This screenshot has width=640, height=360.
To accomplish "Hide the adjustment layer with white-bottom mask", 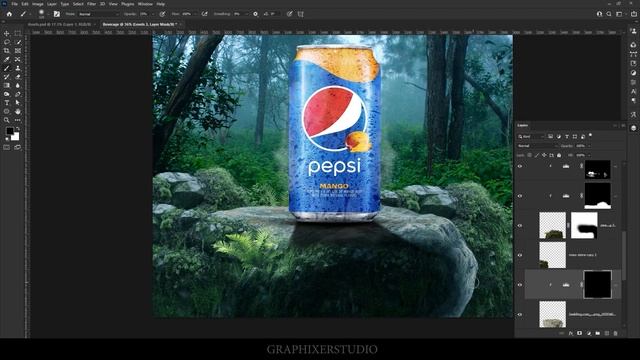I will [x=520, y=196].
